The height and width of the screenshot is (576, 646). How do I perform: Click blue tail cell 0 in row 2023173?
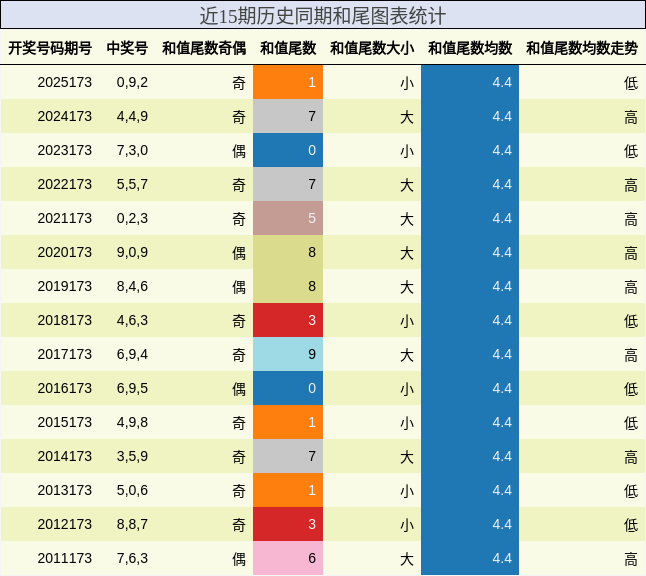click(x=288, y=150)
